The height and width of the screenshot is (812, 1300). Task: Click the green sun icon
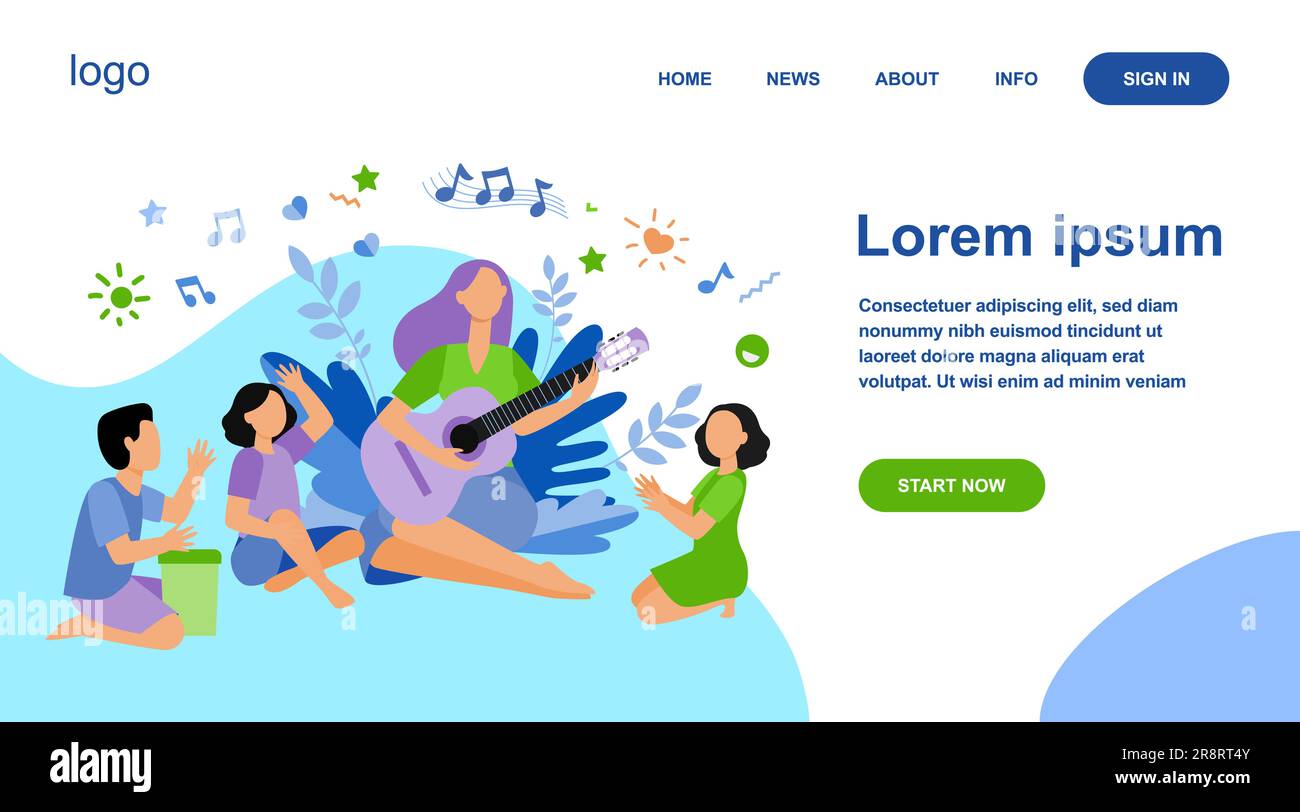[x=119, y=295]
